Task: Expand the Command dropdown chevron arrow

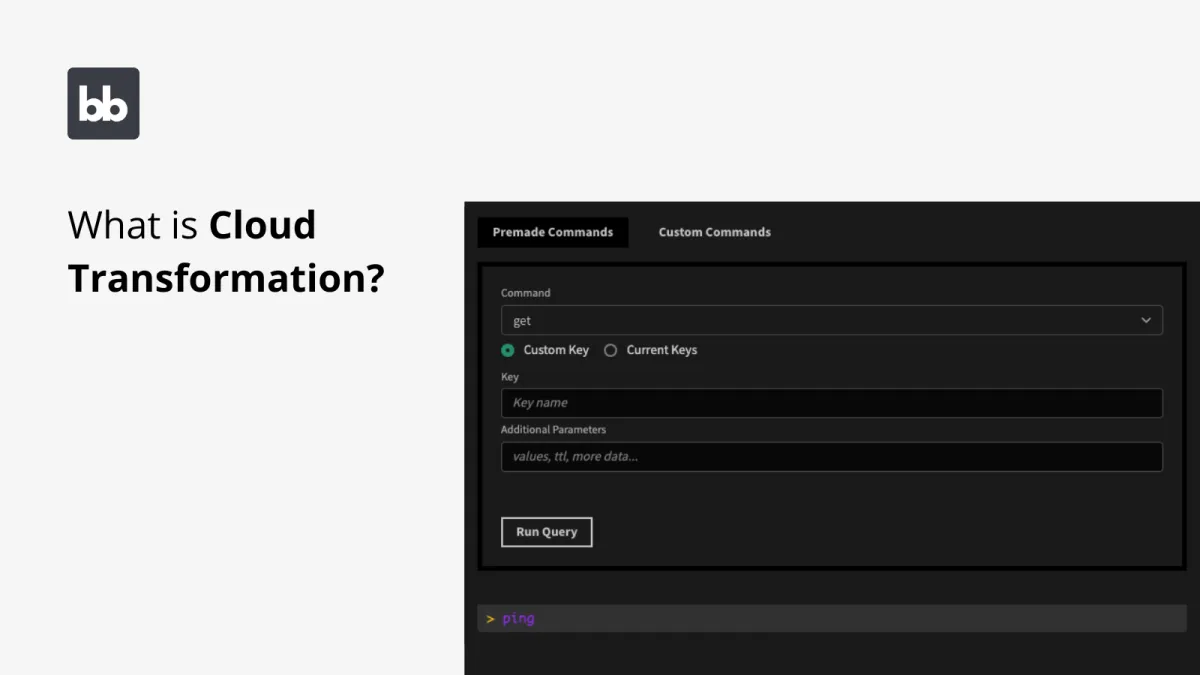Action: click(x=1146, y=320)
